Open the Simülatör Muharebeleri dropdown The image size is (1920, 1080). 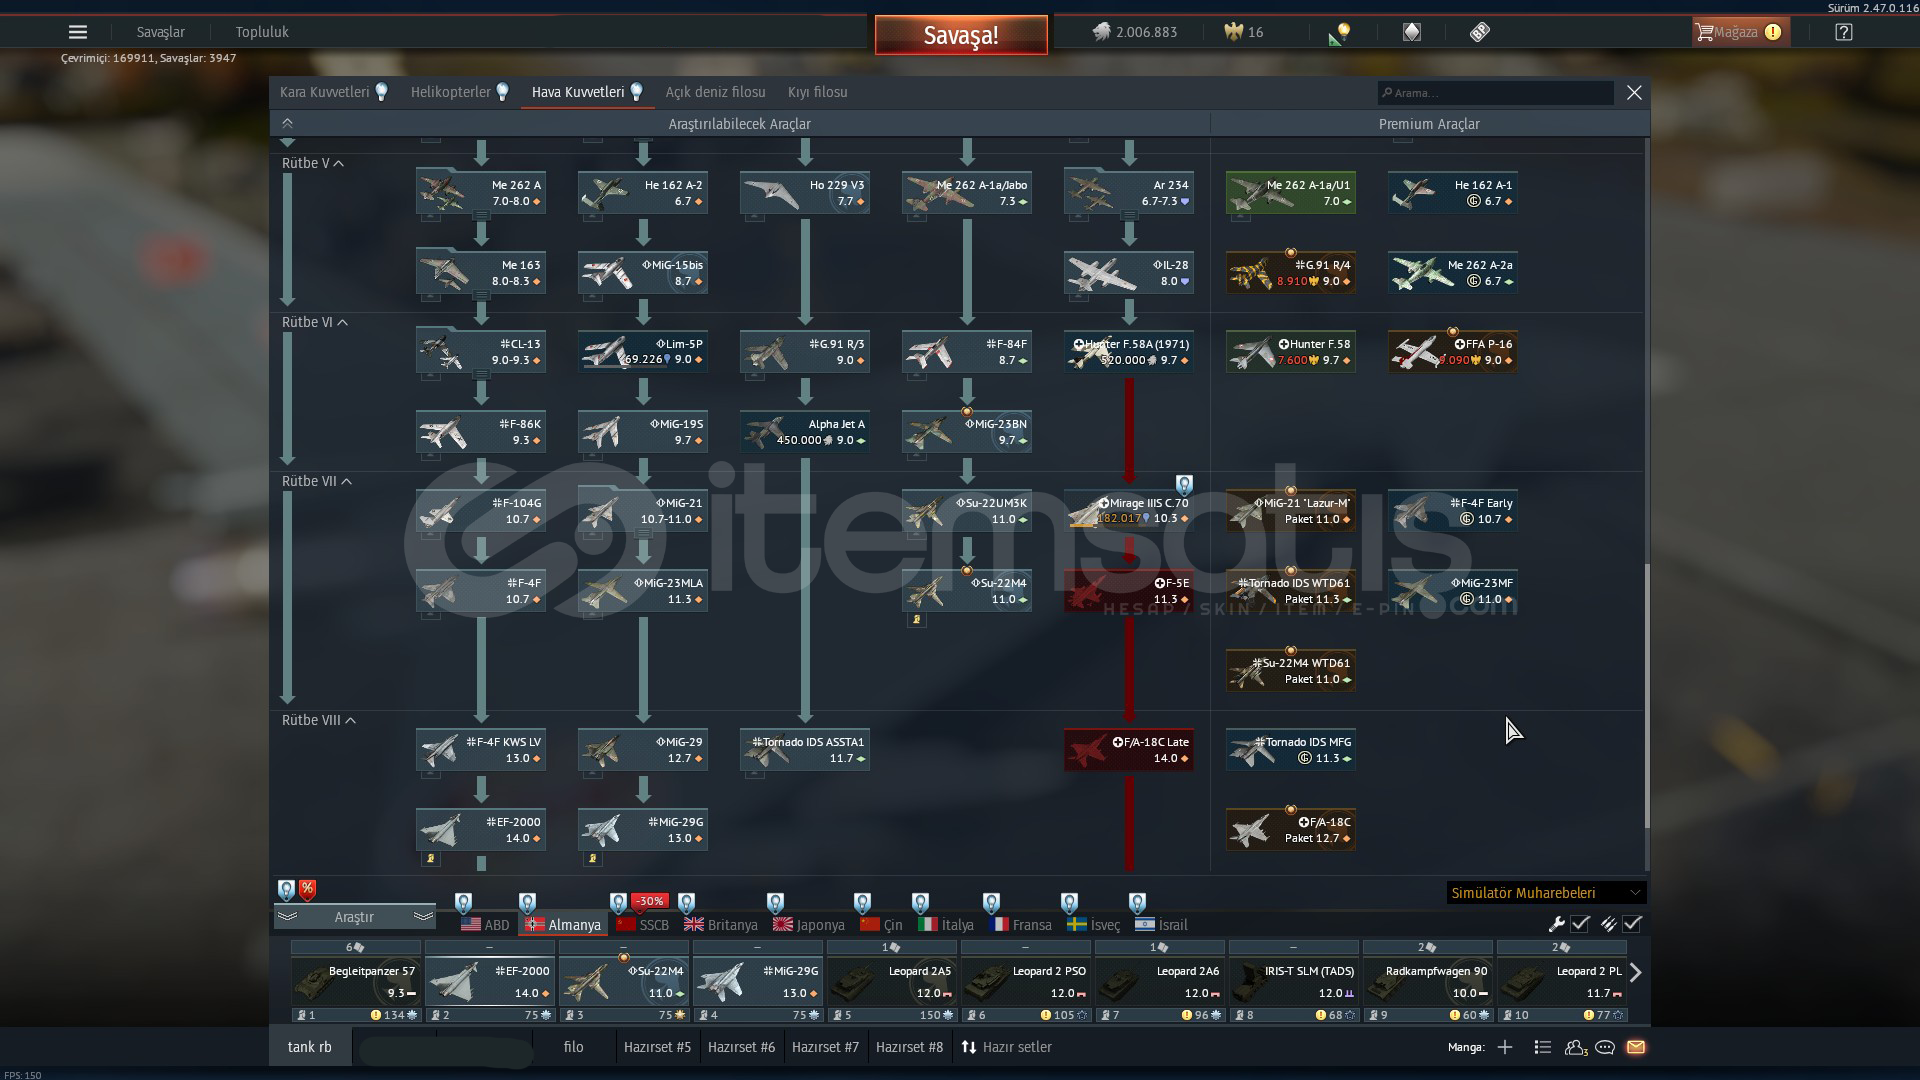click(x=1546, y=893)
